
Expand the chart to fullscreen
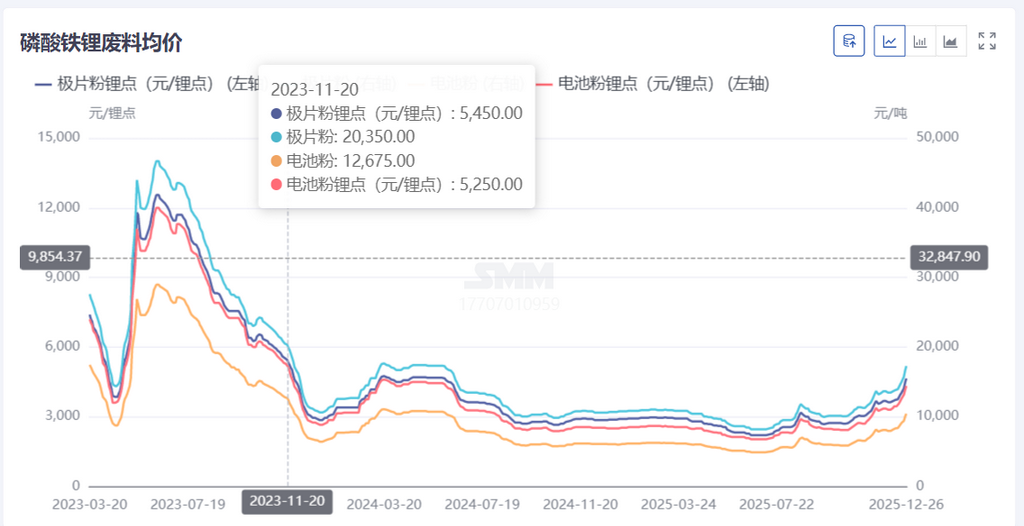pyautogui.click(x=987, y=41)
